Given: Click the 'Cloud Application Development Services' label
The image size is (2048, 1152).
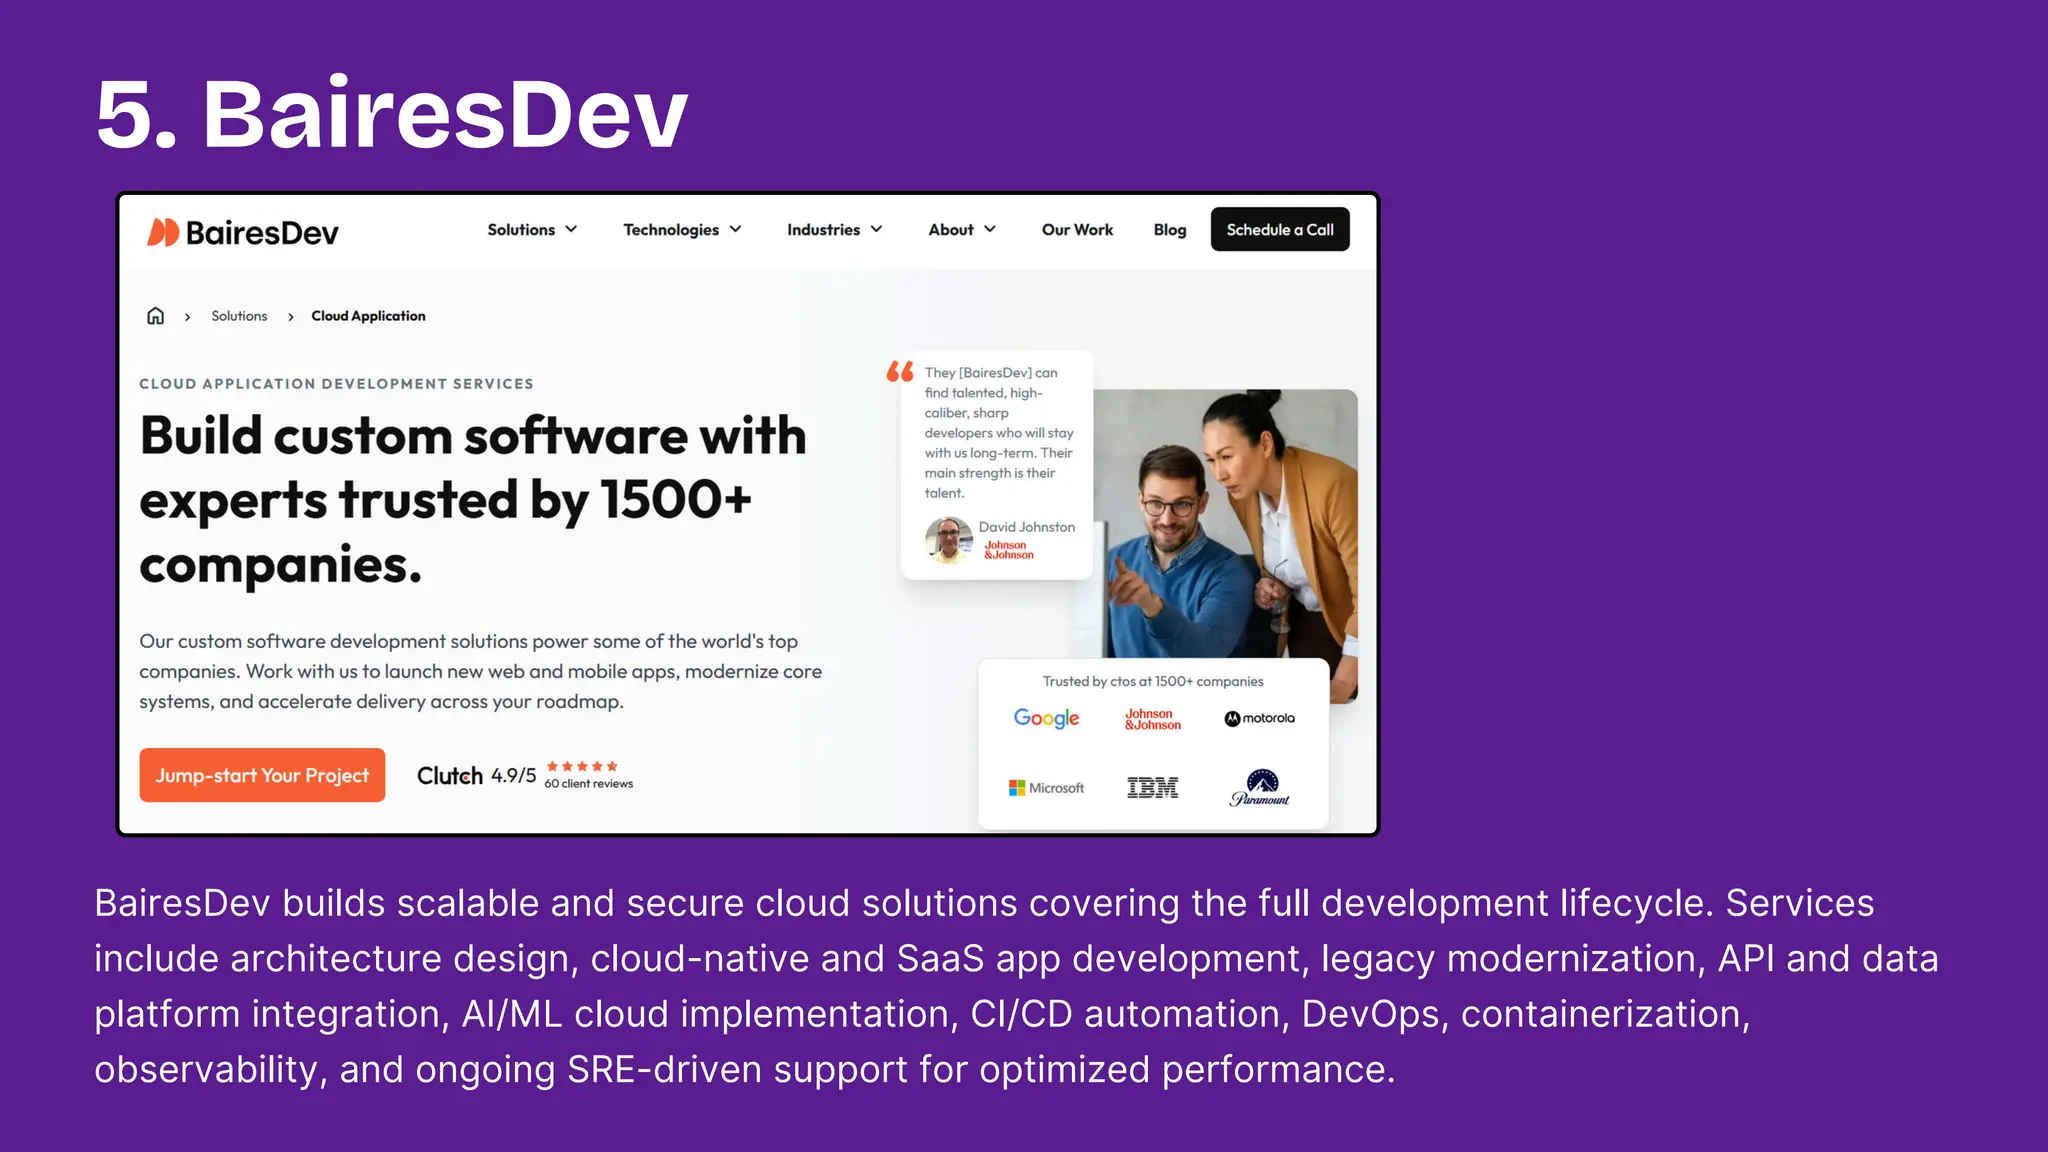Looking at the screenshot, I should click(x=336, y=384).
